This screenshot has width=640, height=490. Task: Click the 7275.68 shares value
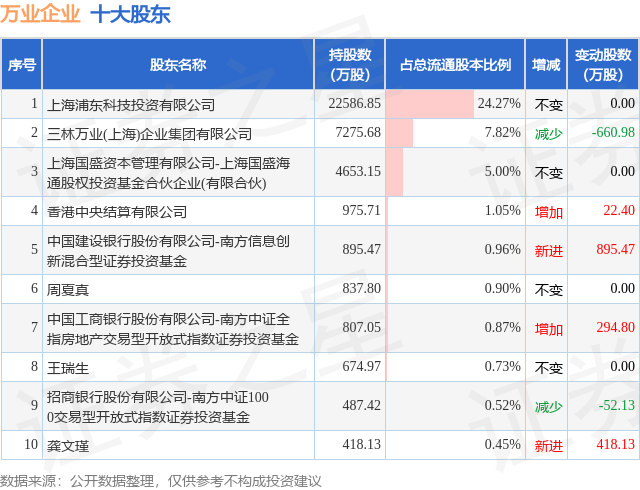358,133
